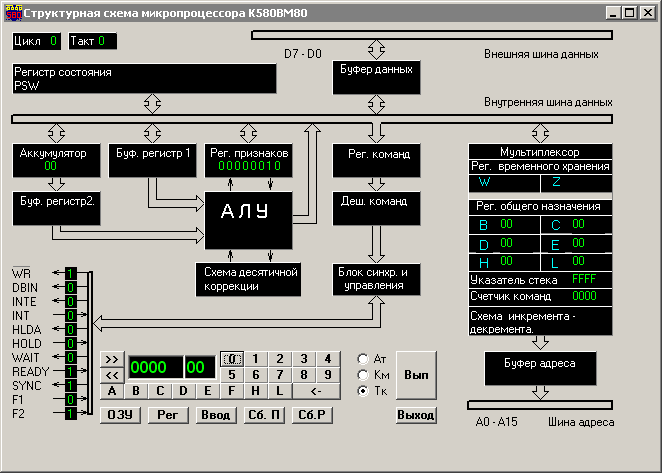Screen dimensions: 662x473
Task: Click the Выход exit button
Action: tap(416, 414)
